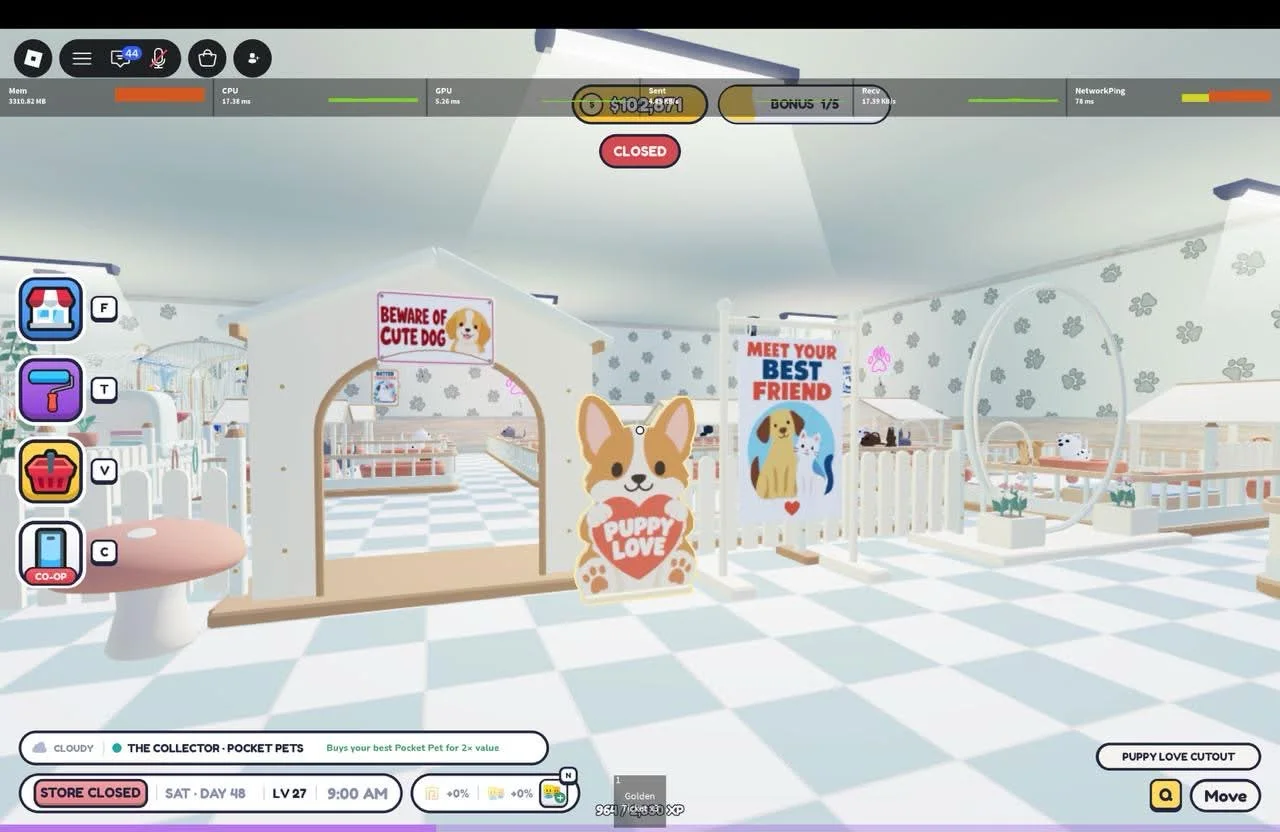Image resolution: width=1280 pixels, height=832 pixels.
Task: Open chat with 44 unread messages
Action: (121, 58)
